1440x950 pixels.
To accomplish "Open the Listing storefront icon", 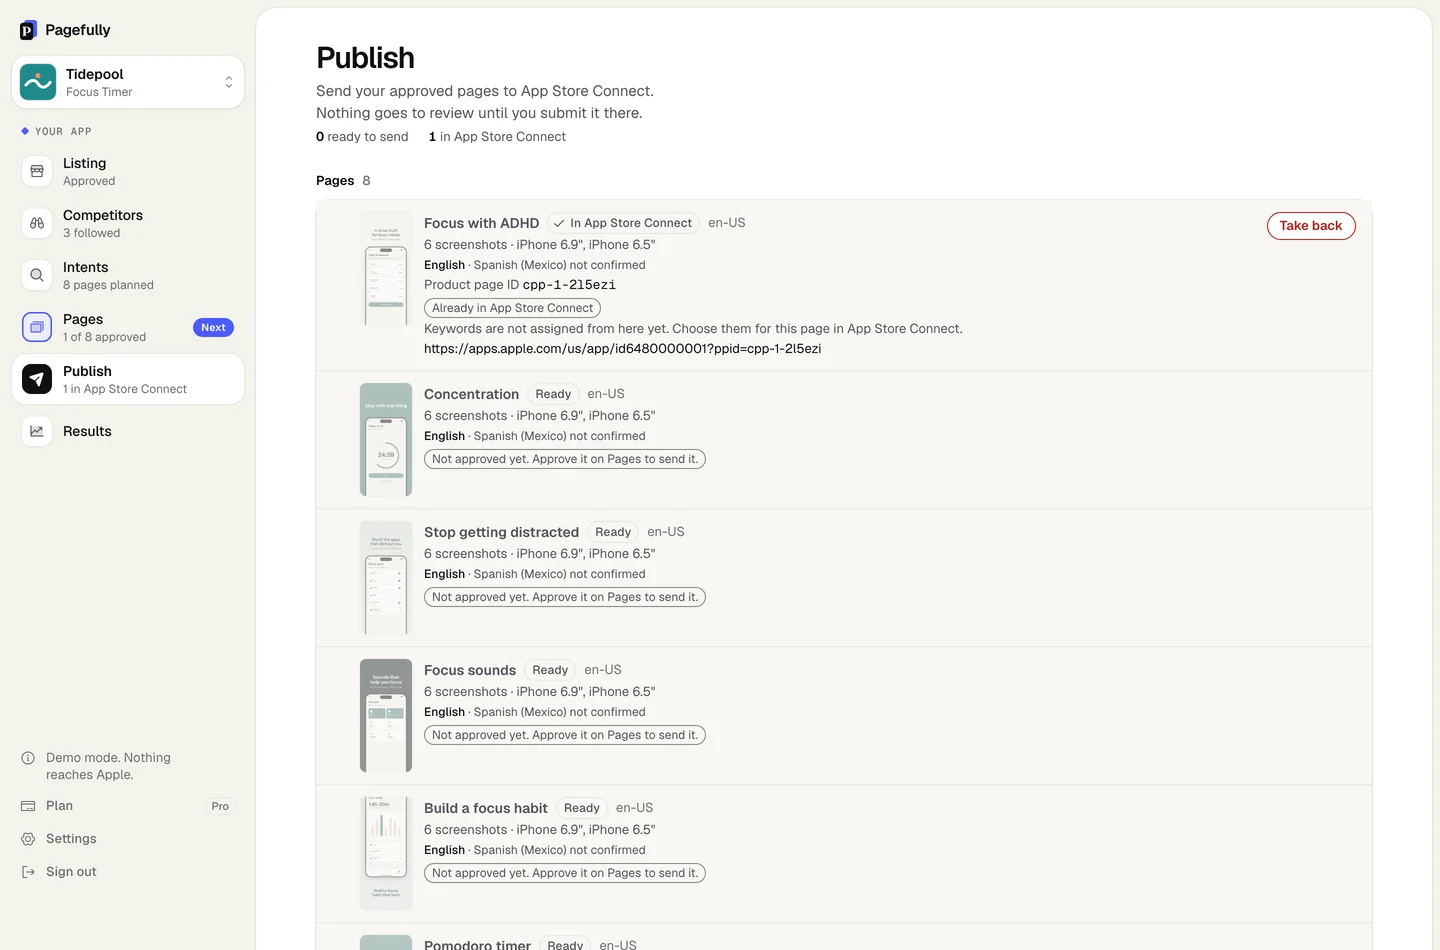I will click(x=37, y=171).
